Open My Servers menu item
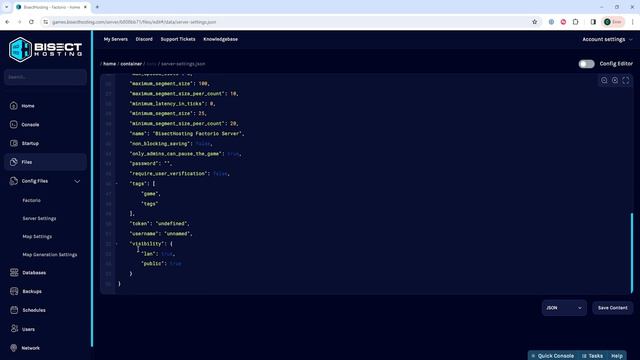Viewport: 640px width, 360px height. tap(116, 39)
